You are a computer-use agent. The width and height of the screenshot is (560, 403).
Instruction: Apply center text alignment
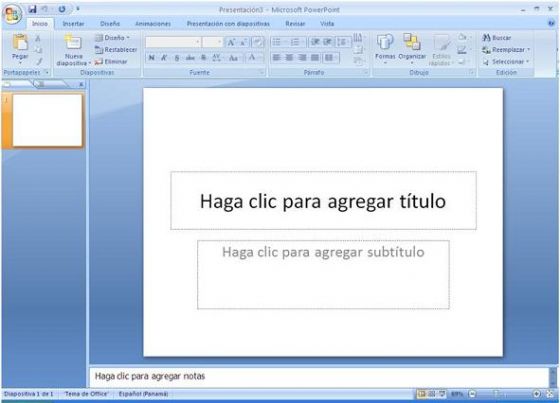point(289,58)
